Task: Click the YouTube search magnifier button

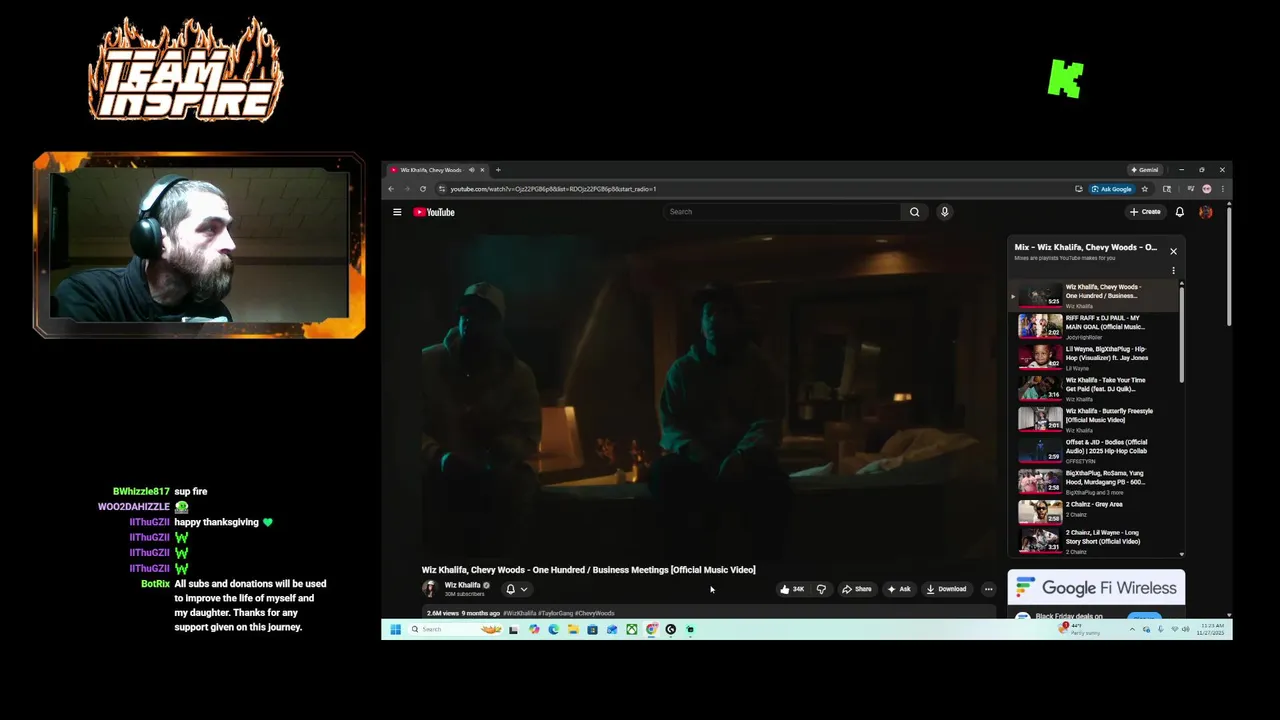Action: 914,212
